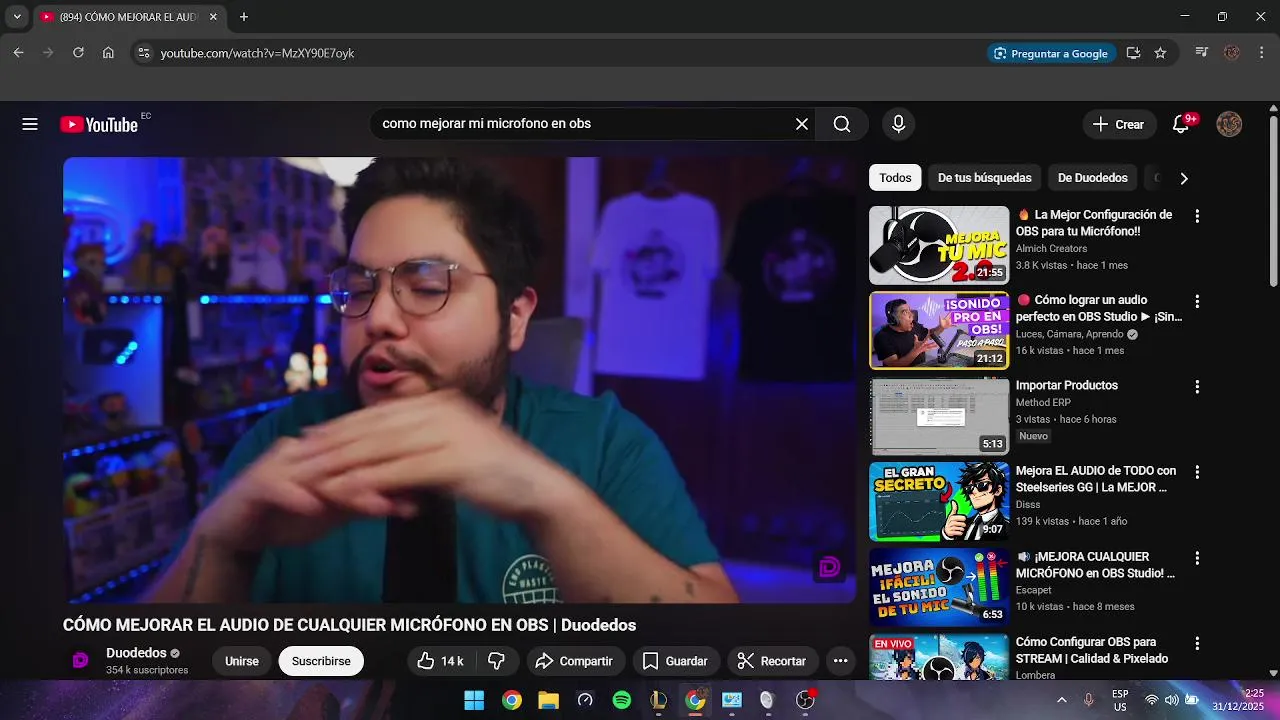This screenshot has width=1280, height=720.
Task: Open the Windows Start menu
Action: (474, 700)
